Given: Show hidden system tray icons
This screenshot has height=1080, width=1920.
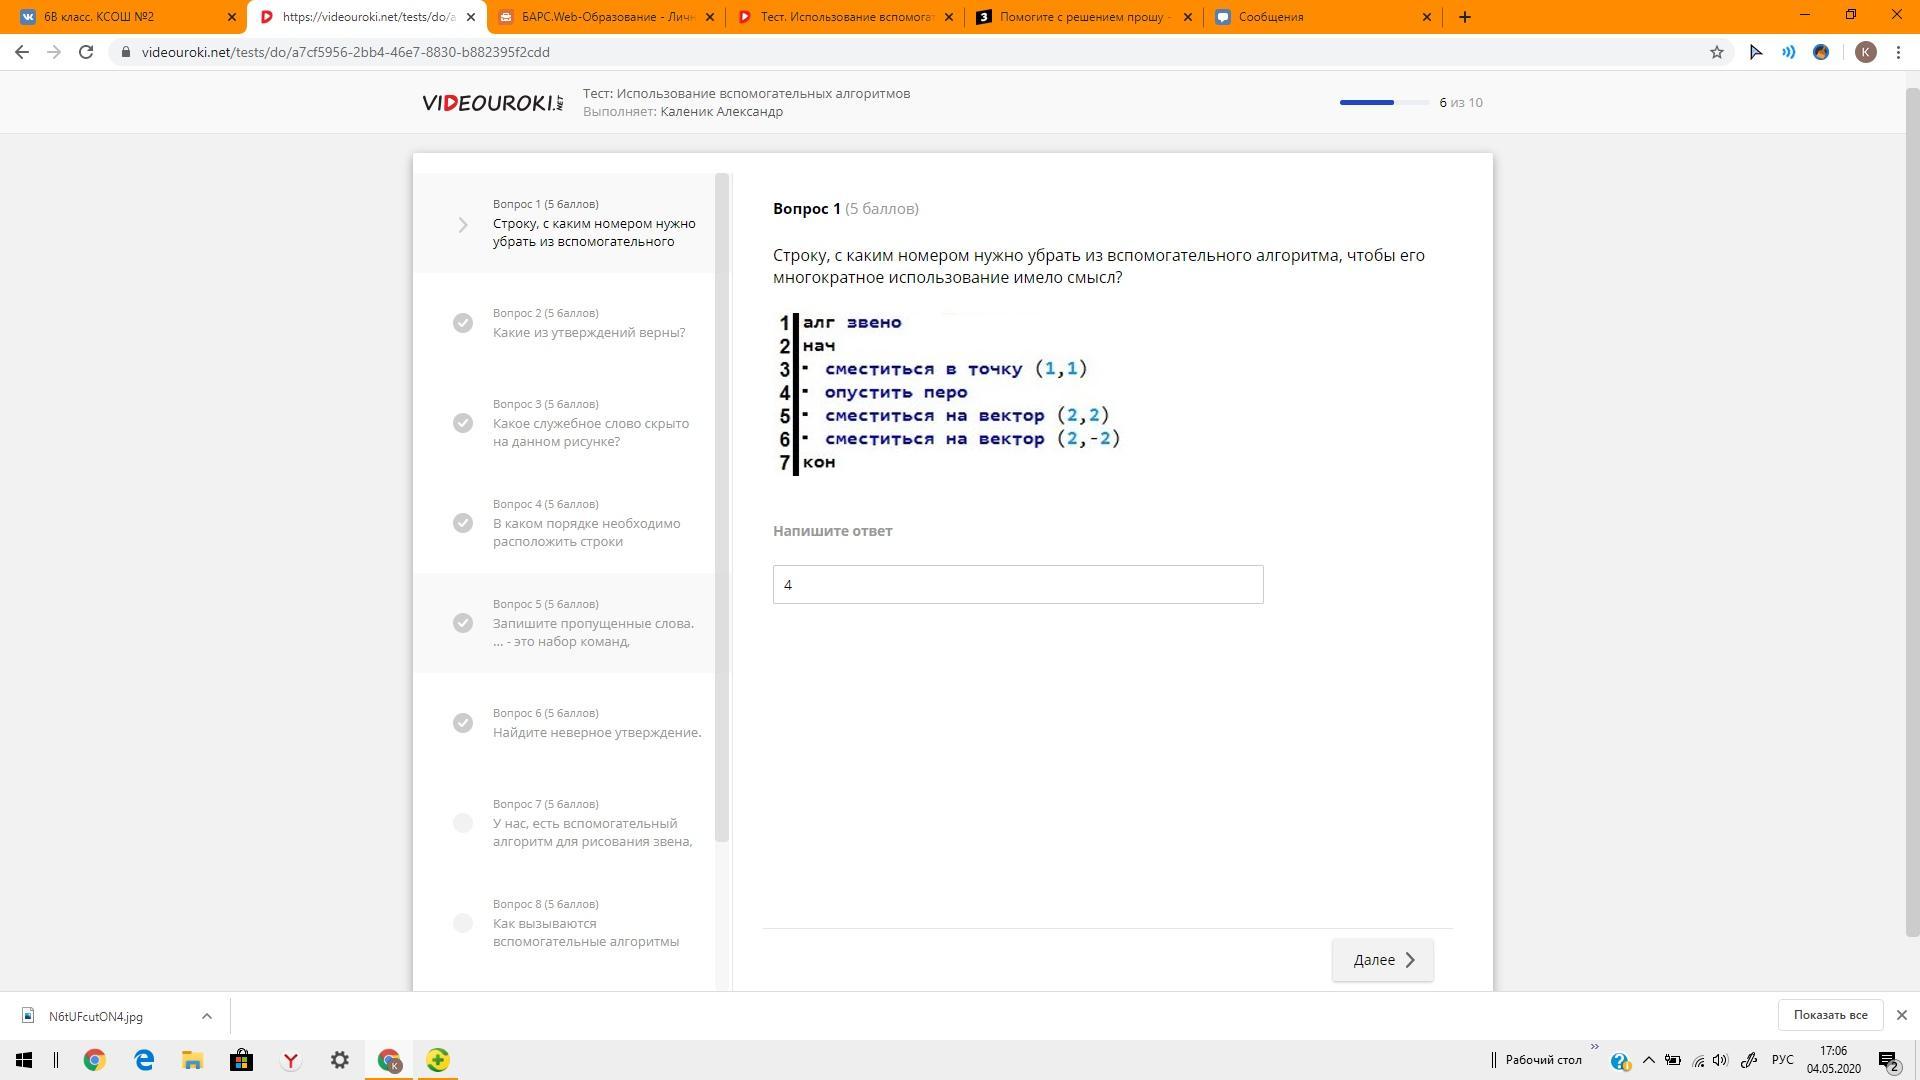Looking at the screenshot, I should tap(1648, 1060).
